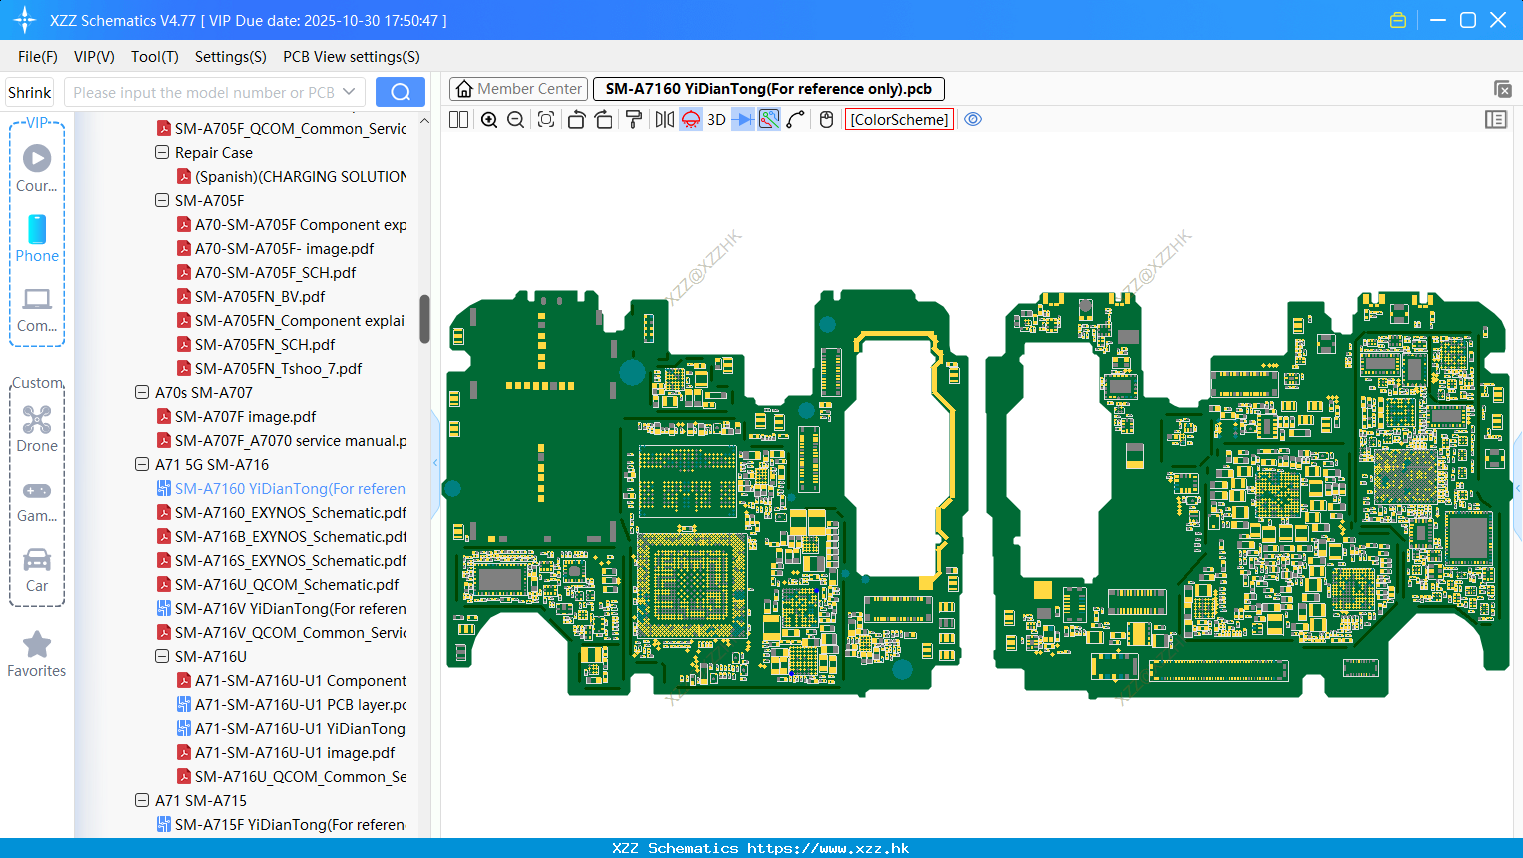Image resolution: width=1523 pixels, height=858 pixels.
Task: Open the ColorScheme selector
Action: 900,120
